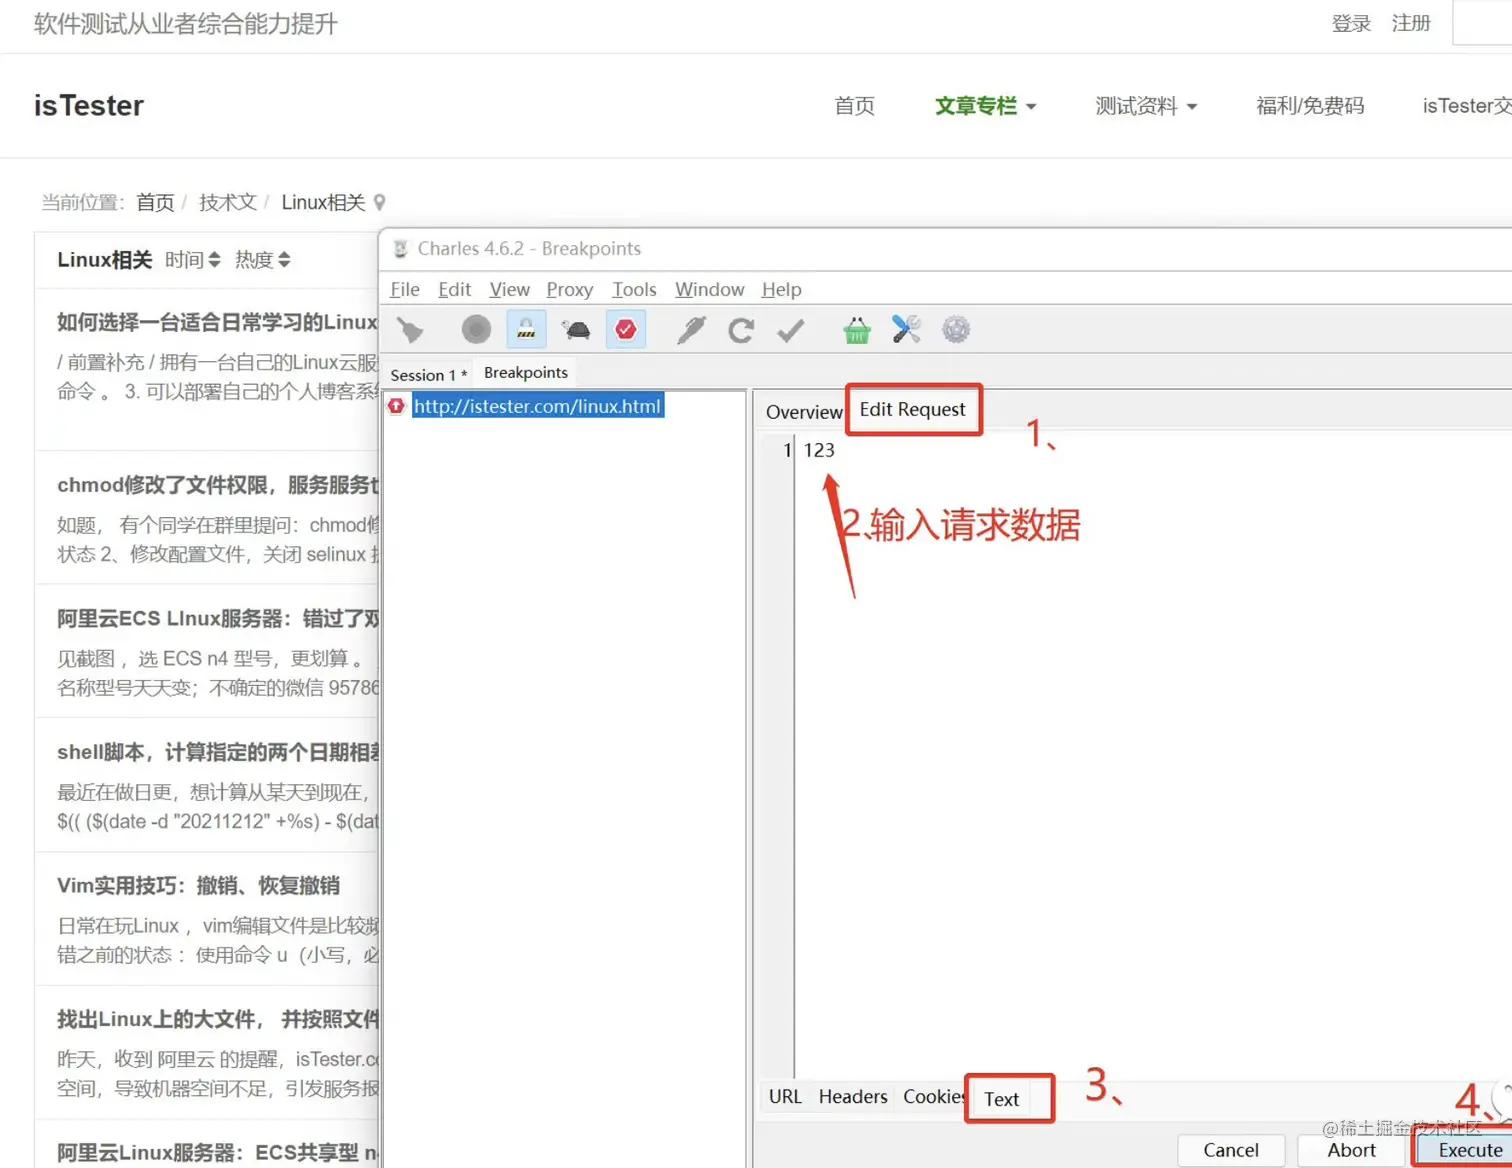Click 登录 link at page top
The height and width of the screenshot is (1168, 1512).
coord(1351,23)
